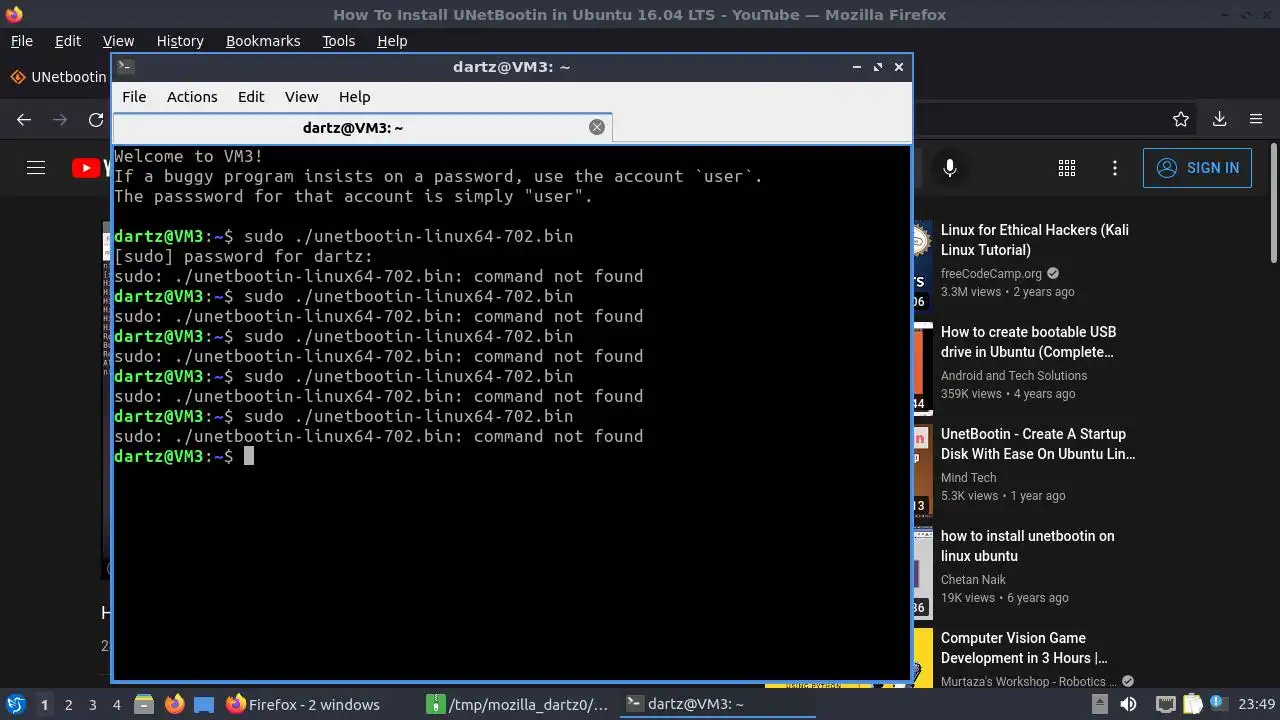
Task: Open YouTube apps grid
Action: coord(1067,168)
